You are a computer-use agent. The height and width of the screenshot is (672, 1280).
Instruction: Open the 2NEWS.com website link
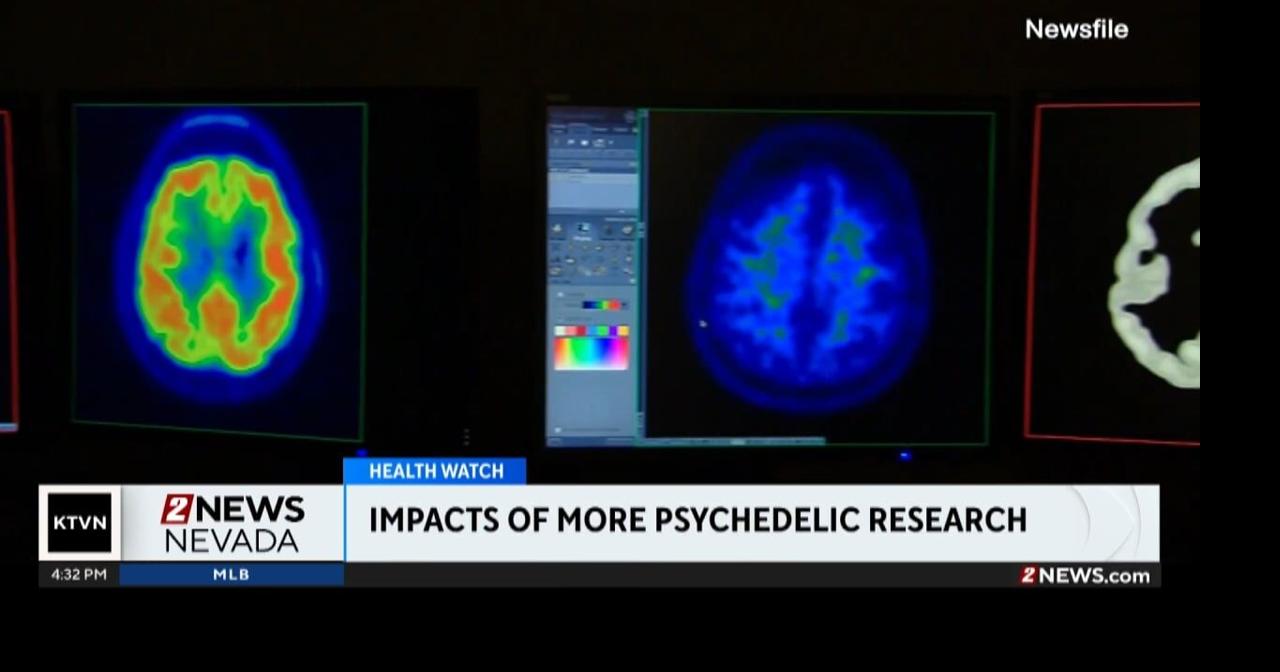pos(1086,575)
